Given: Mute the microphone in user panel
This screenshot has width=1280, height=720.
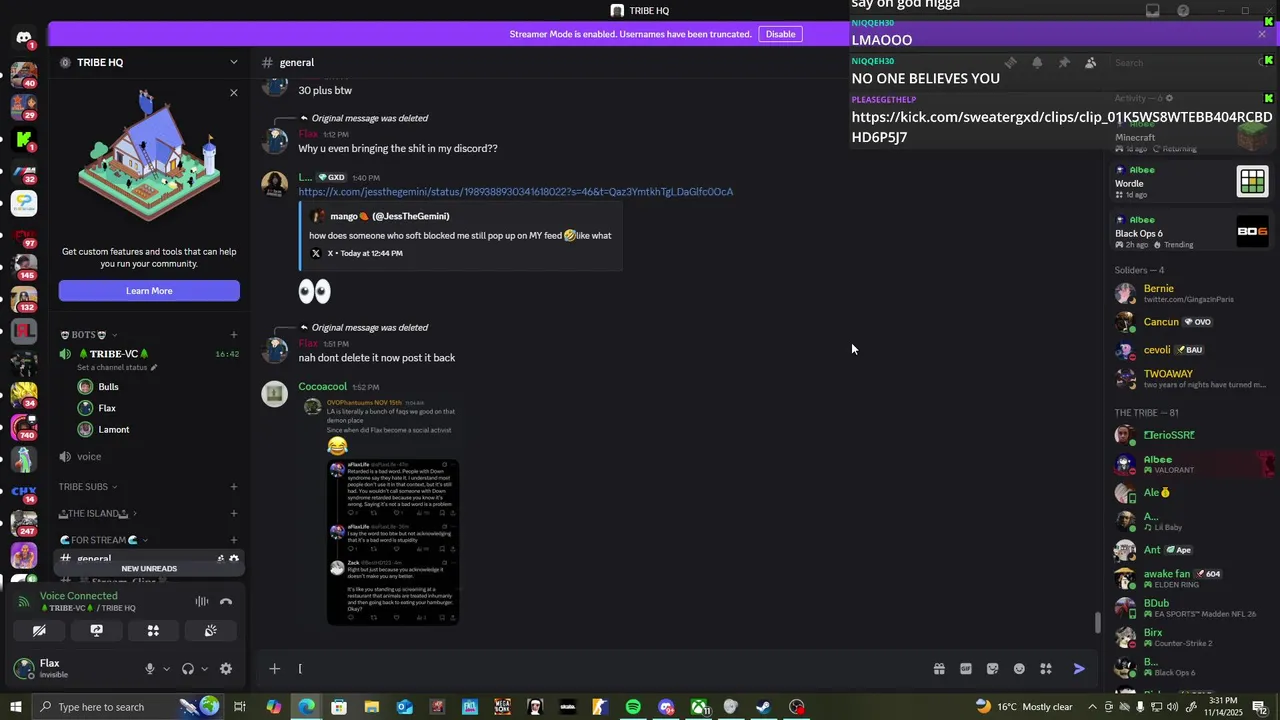Looking at the screenshot, I should 150,669.
